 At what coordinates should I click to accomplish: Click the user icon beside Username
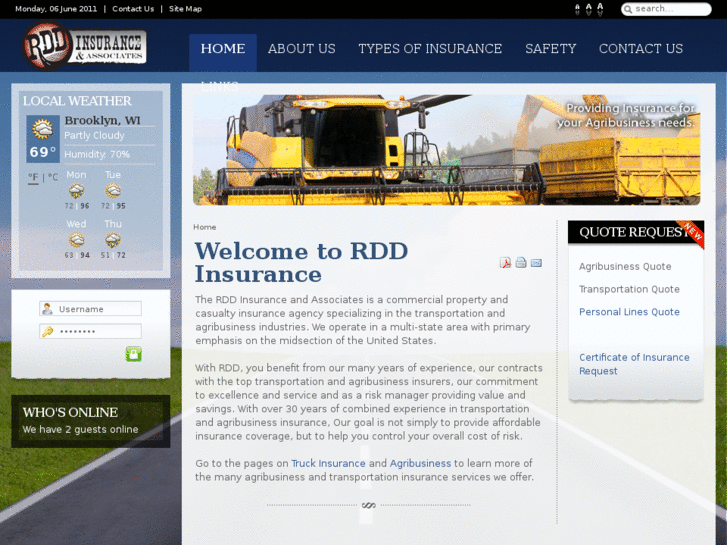[x=47, y=309]
